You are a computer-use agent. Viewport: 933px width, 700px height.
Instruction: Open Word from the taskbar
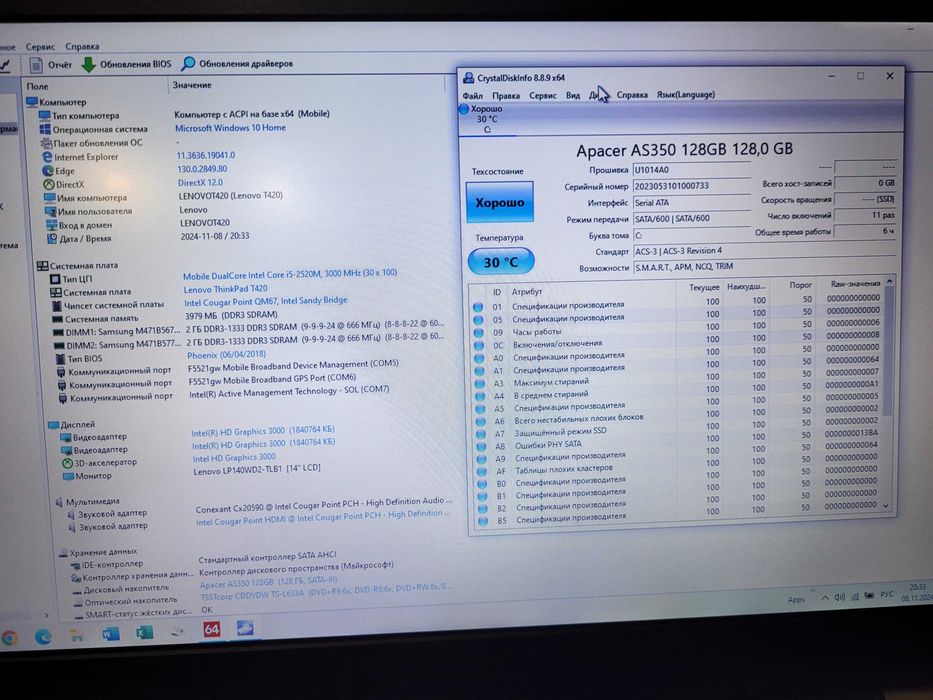(110, 635)
